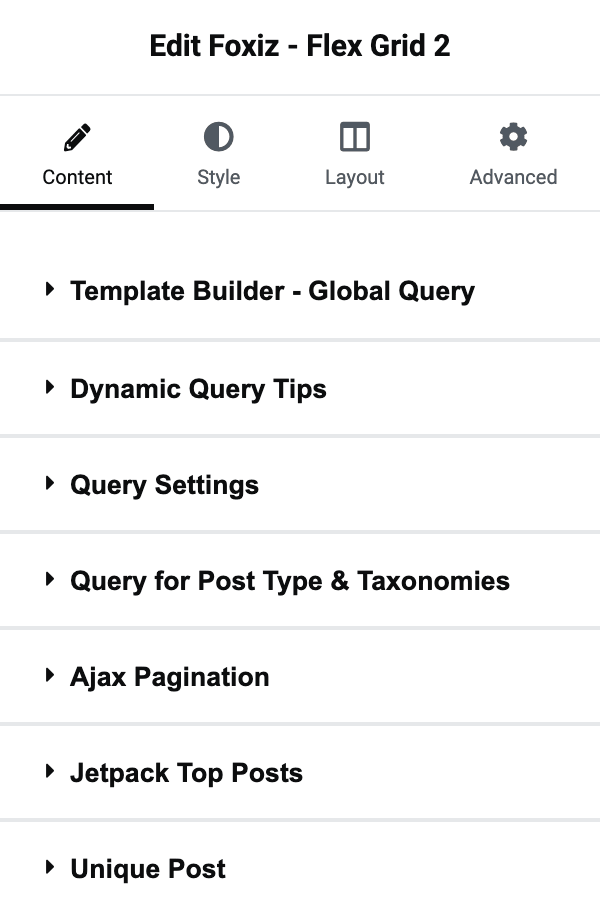Open the Advanced tab label
Image resolution: width=600 pixels, height=914 pixels.
tap(514, 177)
